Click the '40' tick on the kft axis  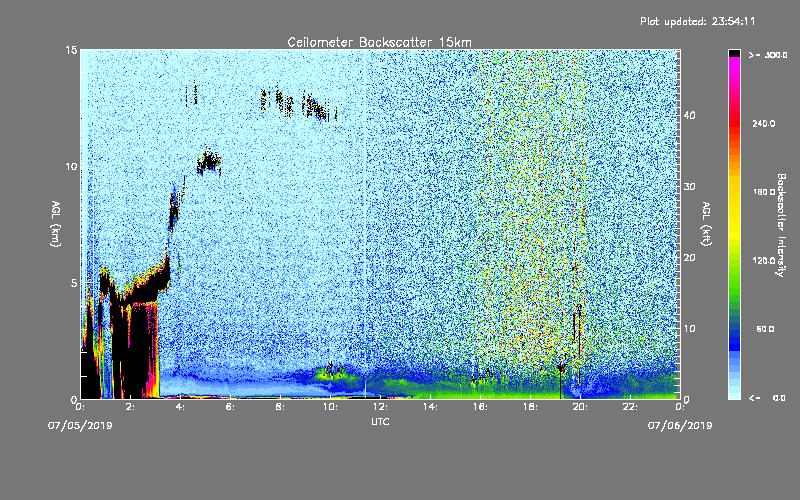pos(689,115)
